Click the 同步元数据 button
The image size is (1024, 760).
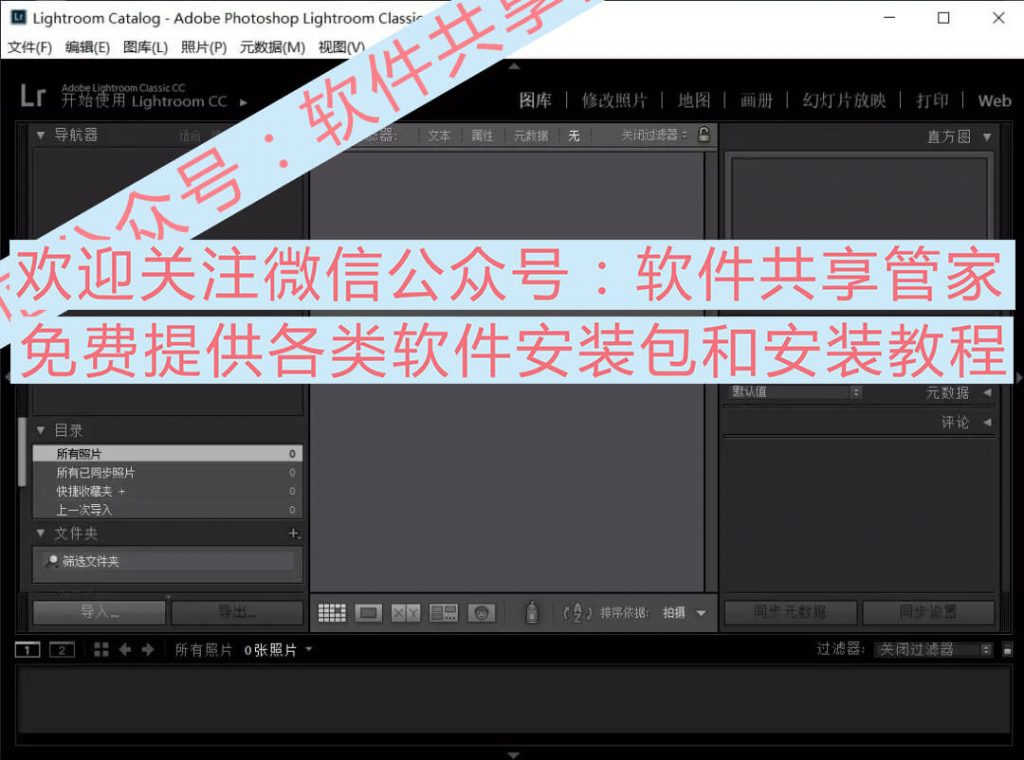pyautogui.click(x=790, y=612)
